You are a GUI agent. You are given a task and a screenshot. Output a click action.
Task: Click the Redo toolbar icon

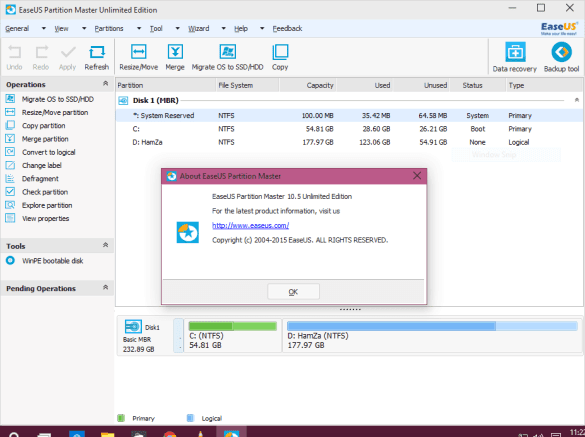(x=41, y=57)
